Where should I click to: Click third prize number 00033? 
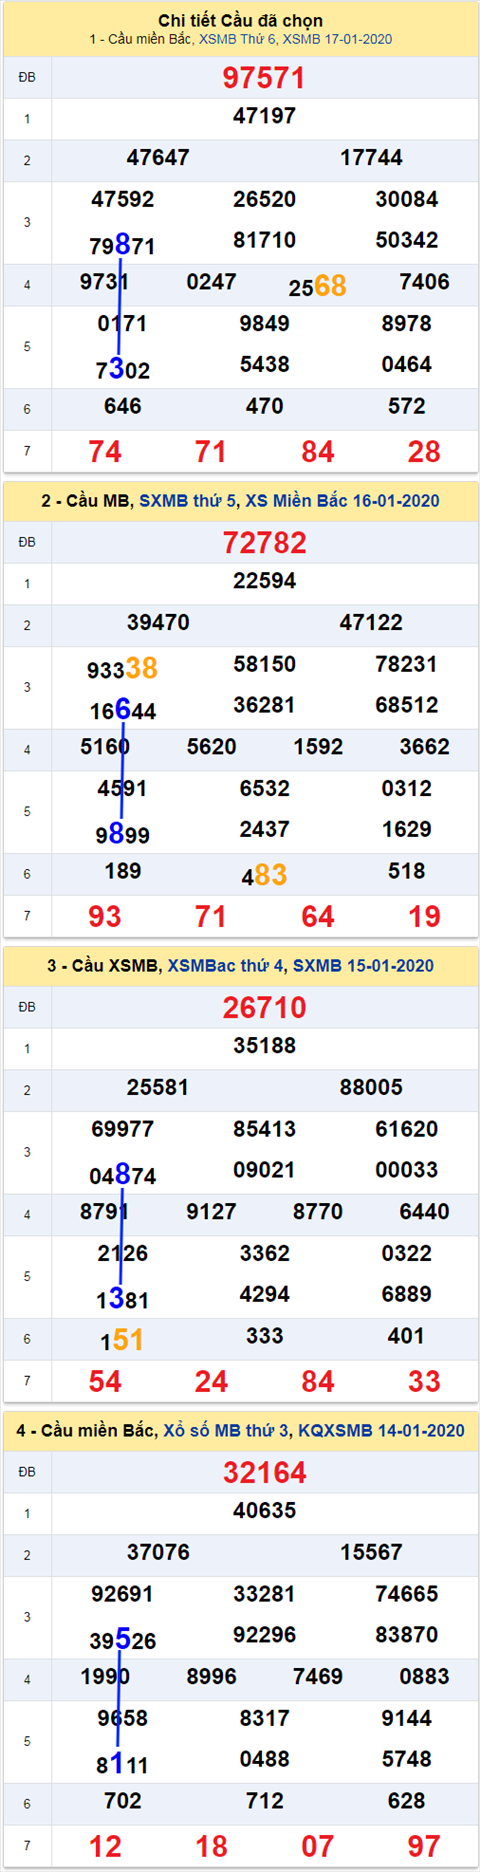click(x=407, y=1170)
